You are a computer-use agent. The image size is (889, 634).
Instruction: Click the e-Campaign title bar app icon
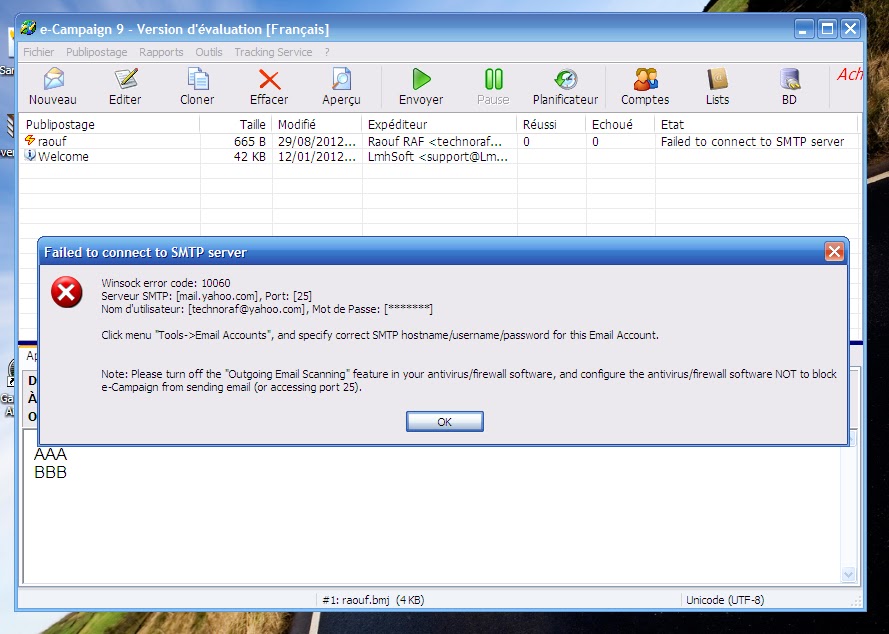pos(28,28)
